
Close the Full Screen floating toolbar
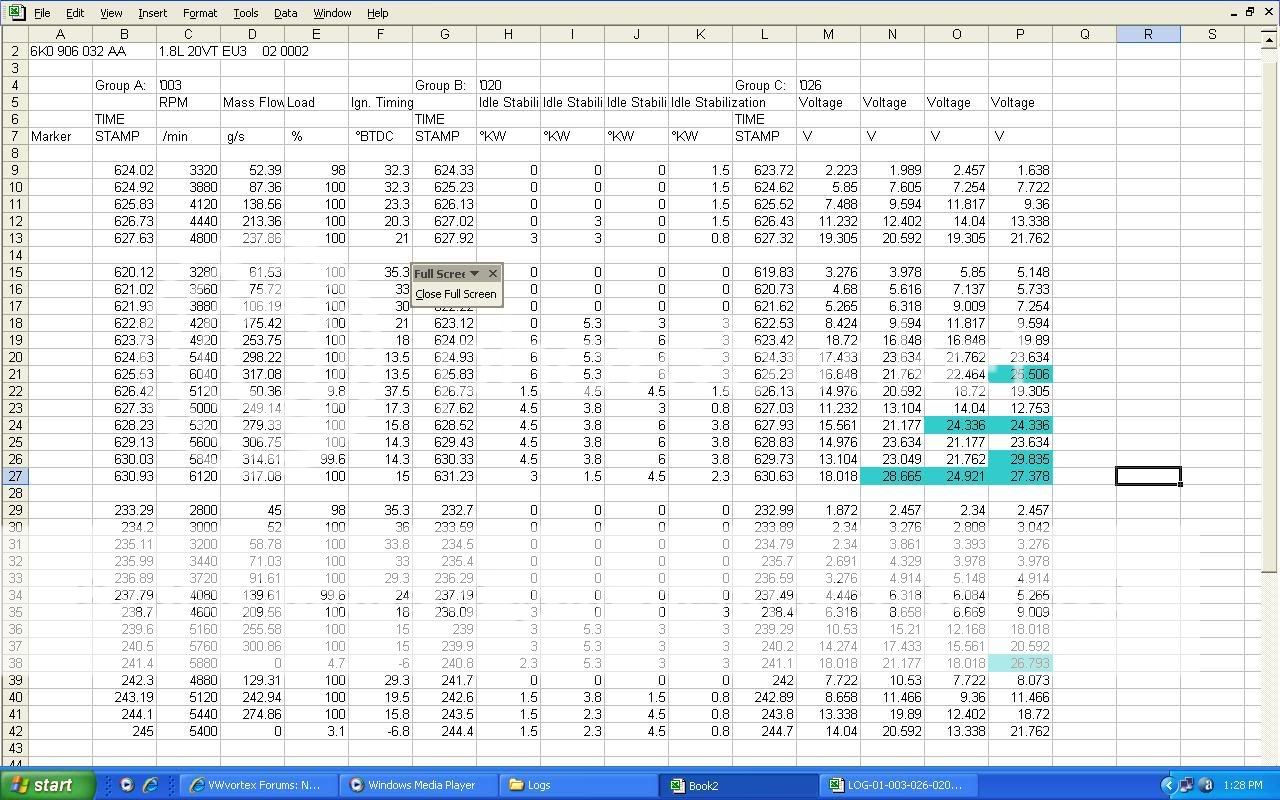coord(492,273)
